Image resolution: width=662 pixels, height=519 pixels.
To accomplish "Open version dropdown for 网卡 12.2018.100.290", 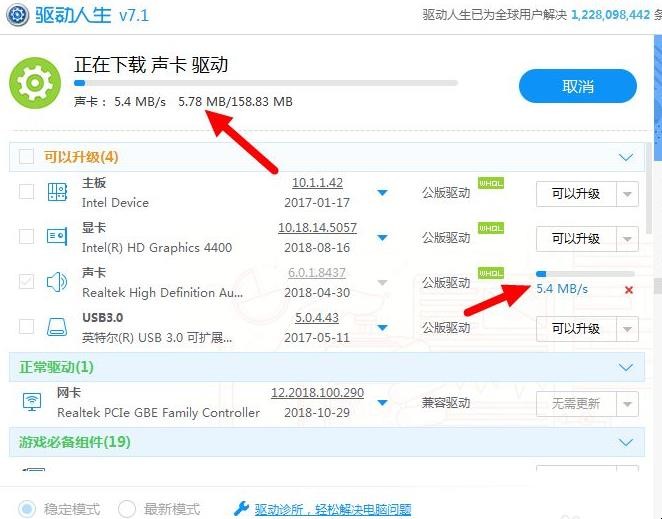I will 382,402.
